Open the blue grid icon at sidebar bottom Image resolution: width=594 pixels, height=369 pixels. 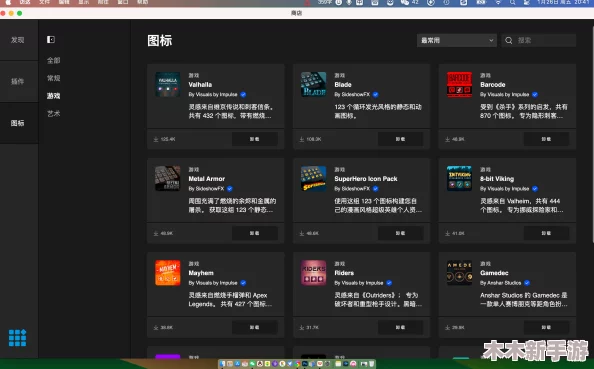pyautogui.click(x=17, y=338)
